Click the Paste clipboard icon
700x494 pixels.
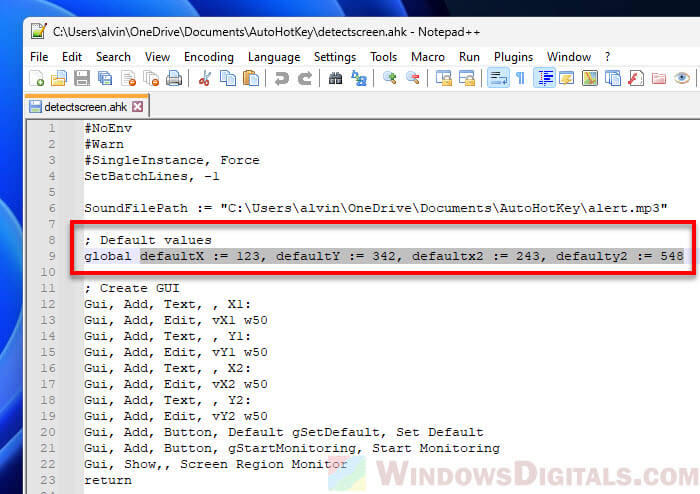pyautogui.click(x=251, y=79)
